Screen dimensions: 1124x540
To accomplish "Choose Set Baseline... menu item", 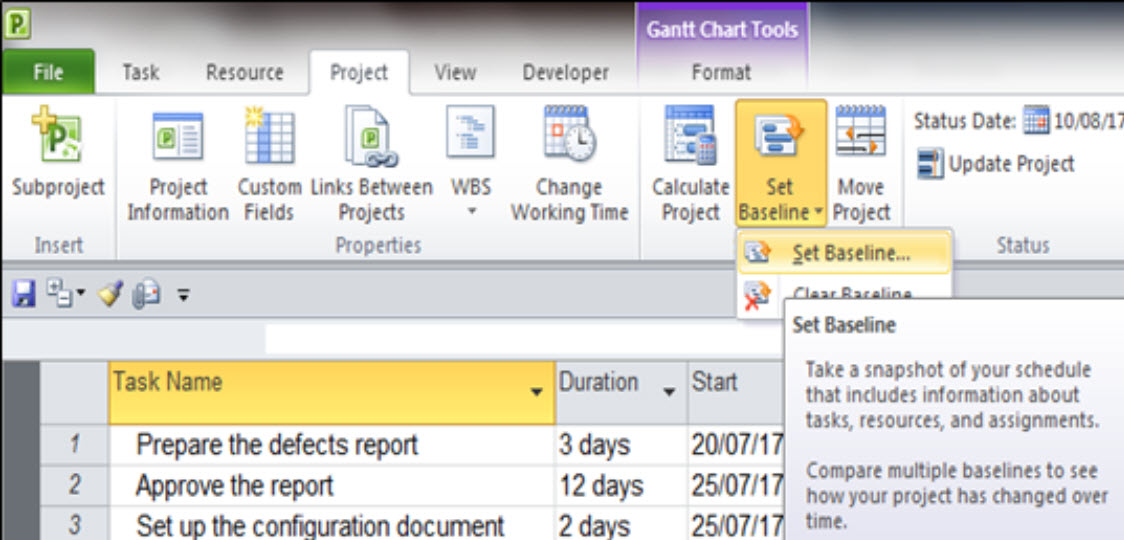I will 844,253.
